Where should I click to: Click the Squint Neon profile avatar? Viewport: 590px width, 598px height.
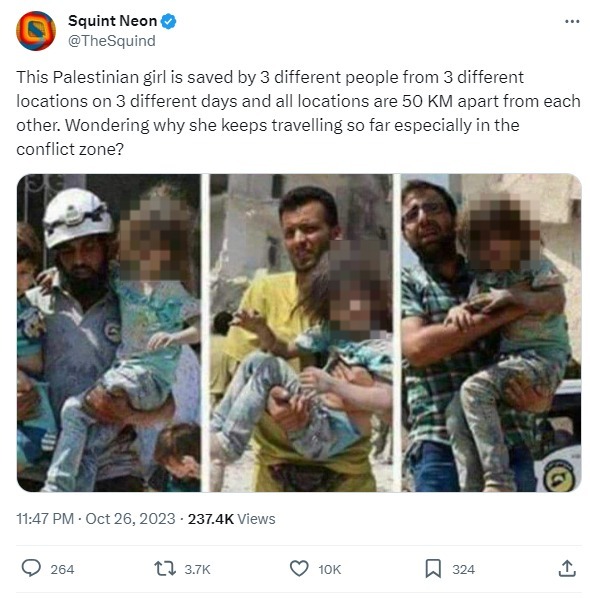(x=36, y=31)
